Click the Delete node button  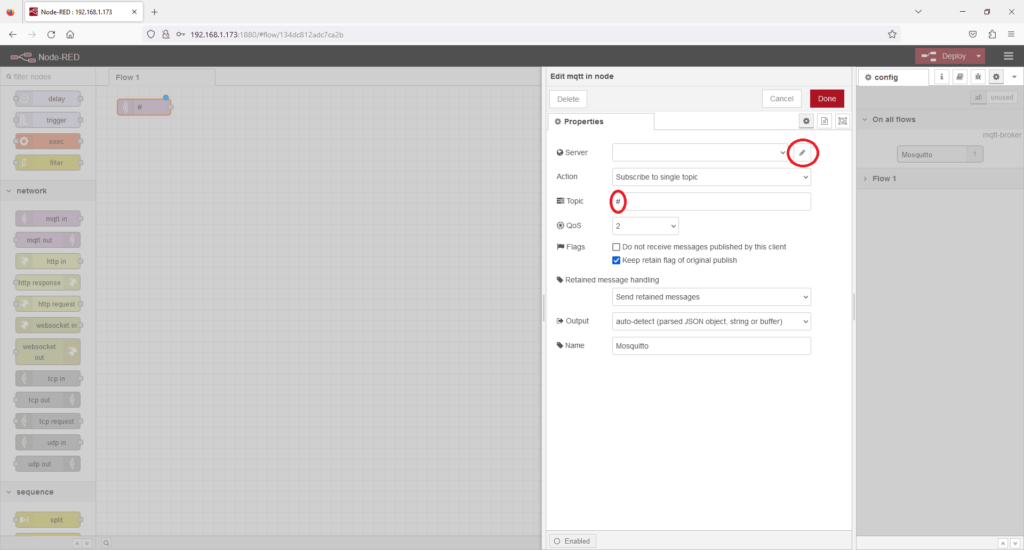568,99
